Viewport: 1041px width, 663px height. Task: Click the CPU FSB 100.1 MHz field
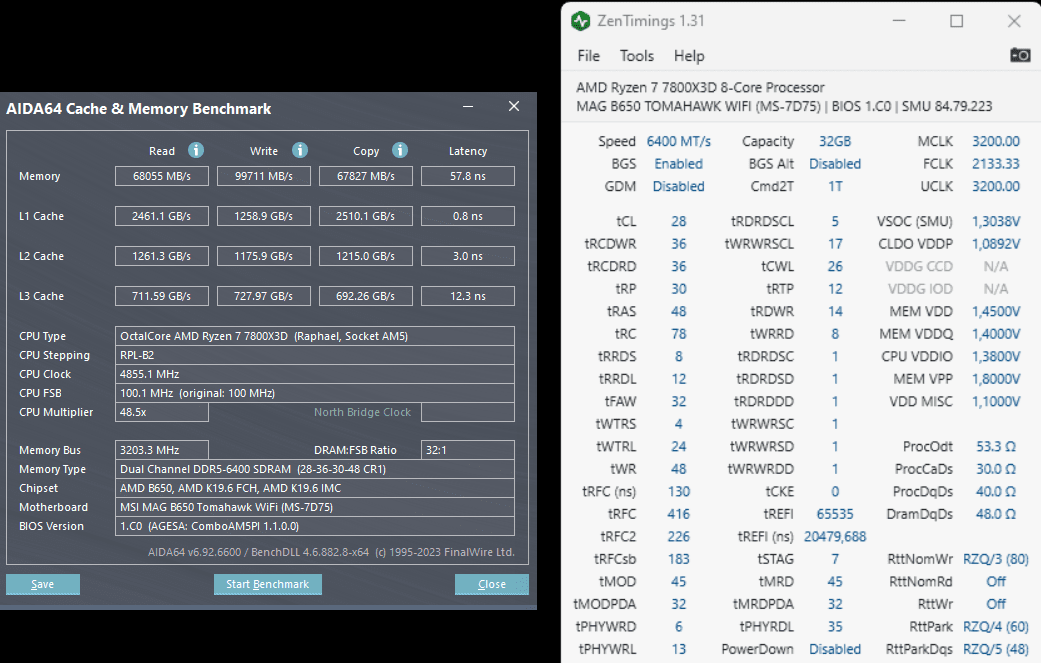click(x=315, y=393)
